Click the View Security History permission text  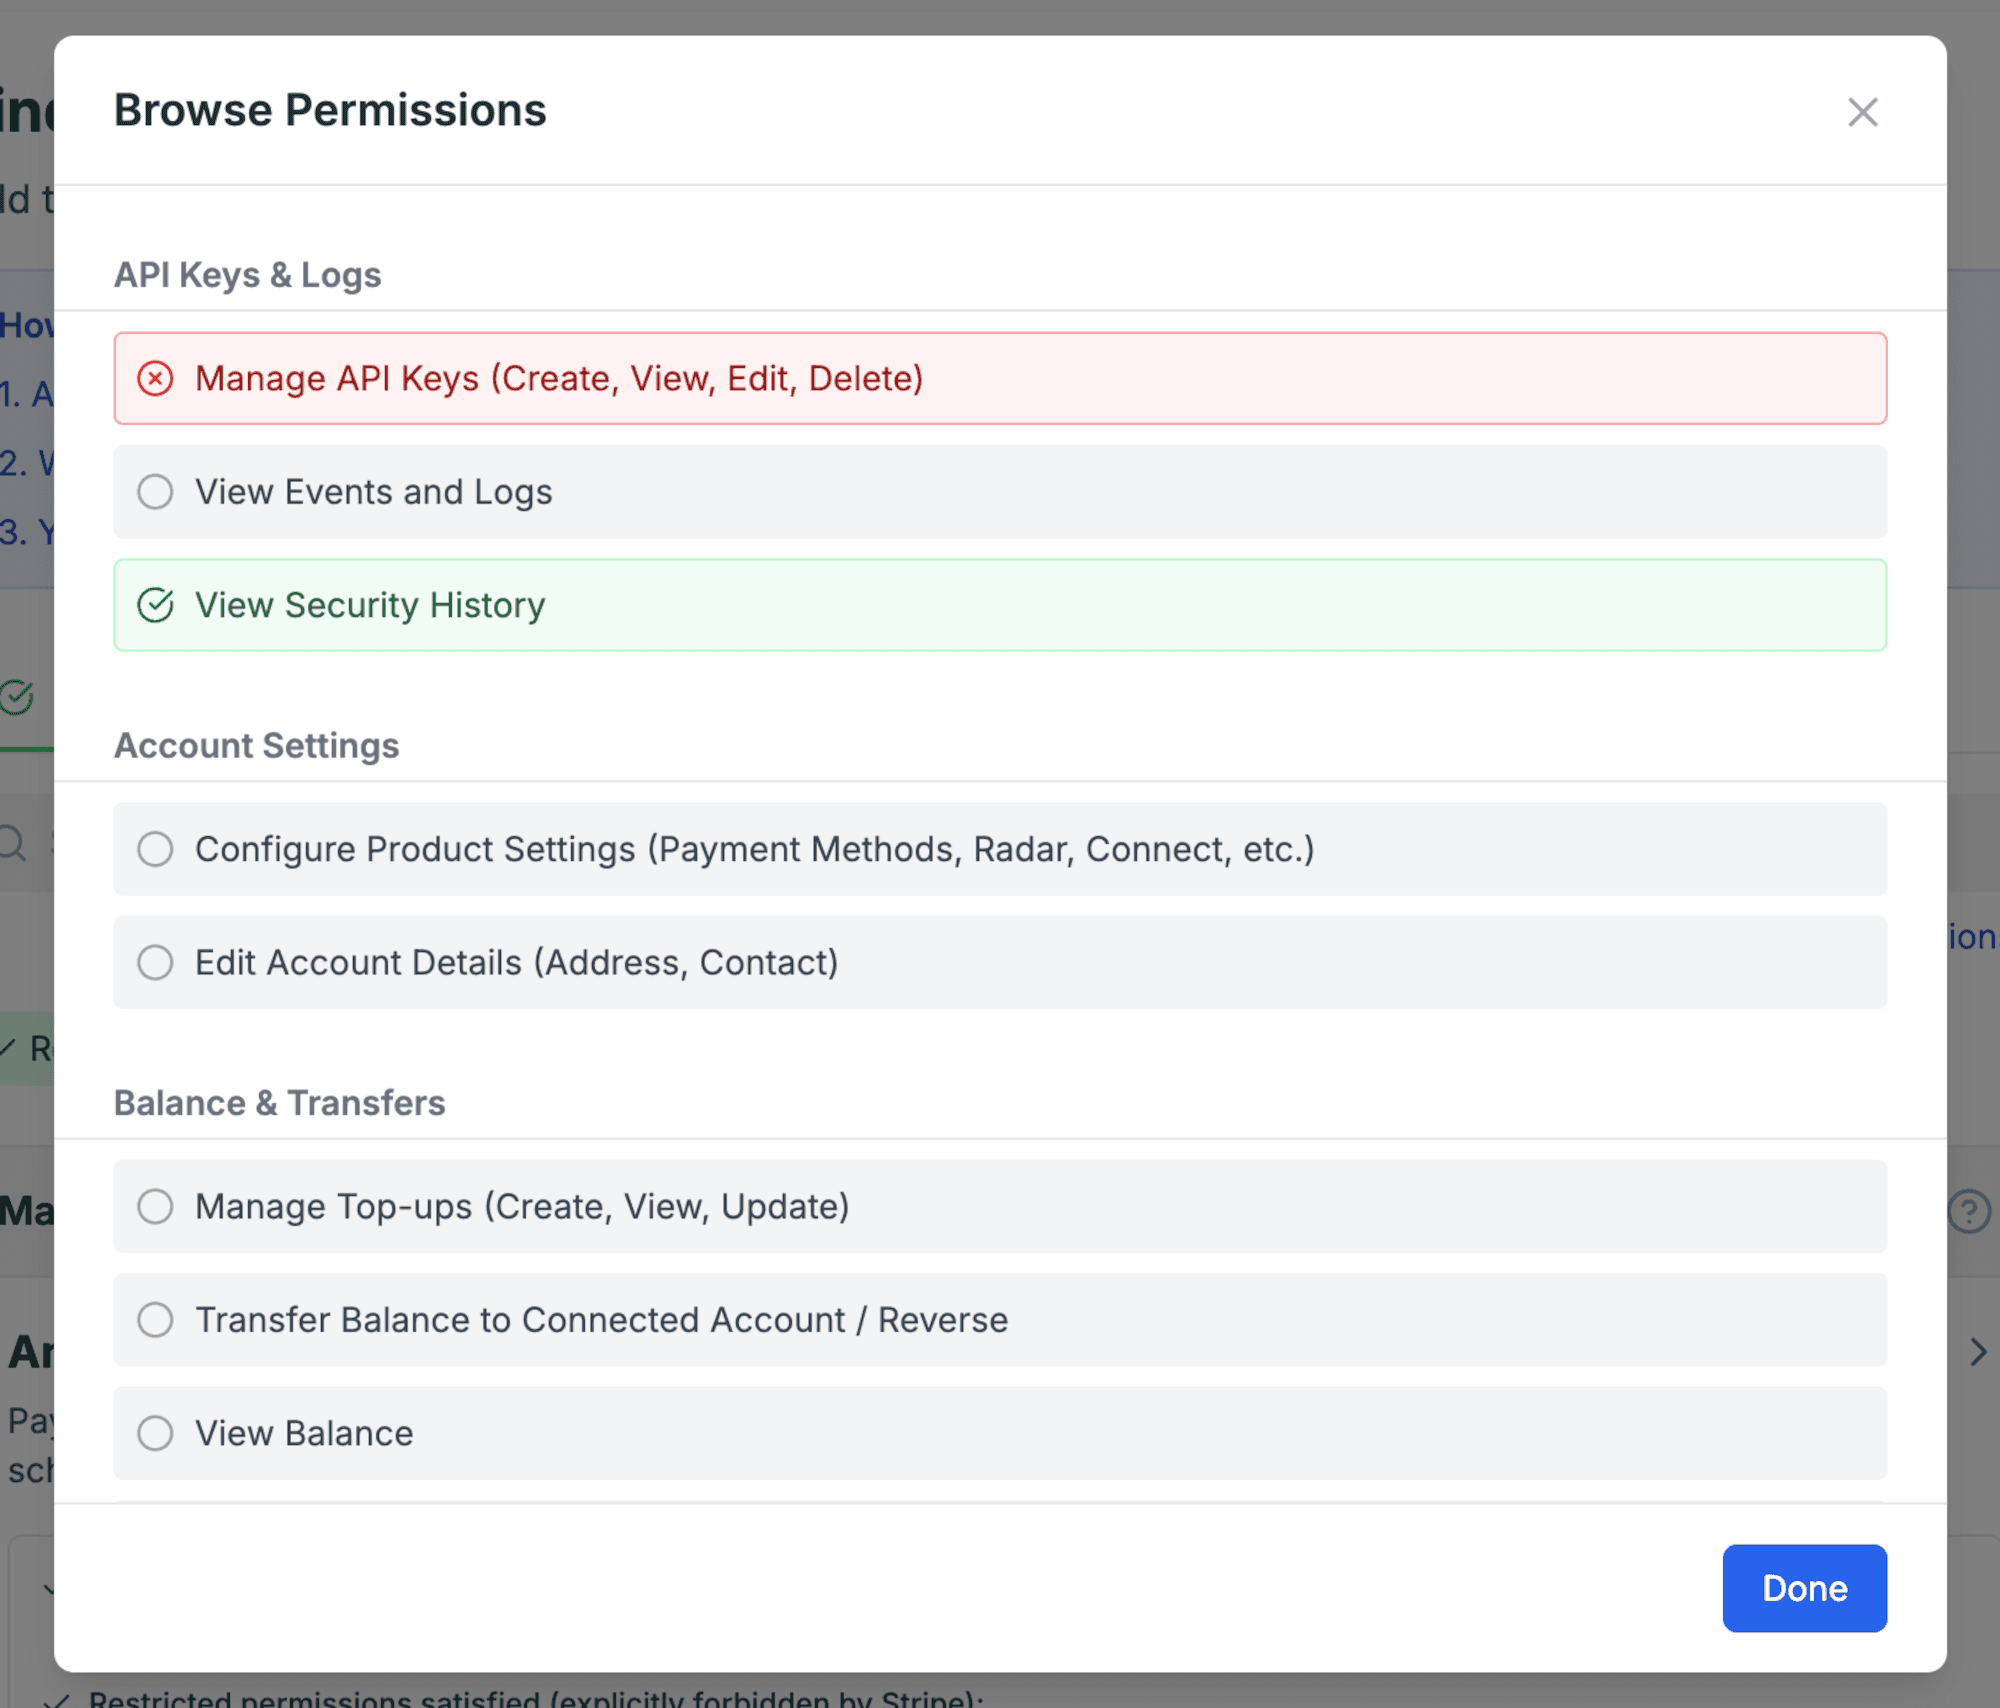pyautogui.click(x=370, y=605)
